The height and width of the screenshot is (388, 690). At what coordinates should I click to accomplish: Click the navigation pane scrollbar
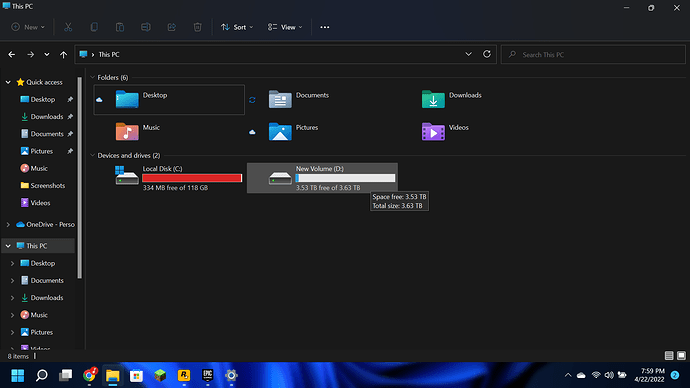80,178
